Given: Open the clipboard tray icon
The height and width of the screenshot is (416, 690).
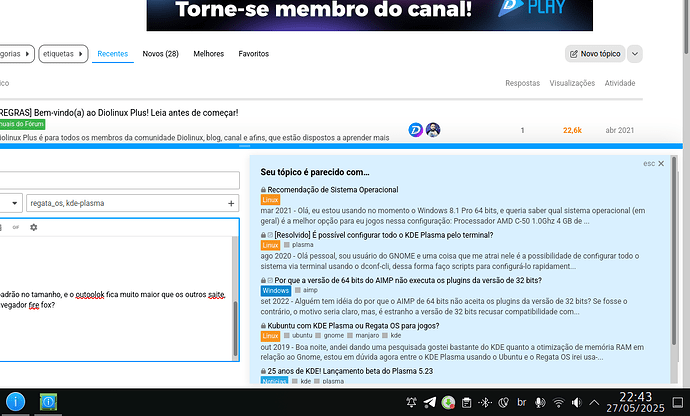Looking at the screenshot, I should tap(466, 402).
